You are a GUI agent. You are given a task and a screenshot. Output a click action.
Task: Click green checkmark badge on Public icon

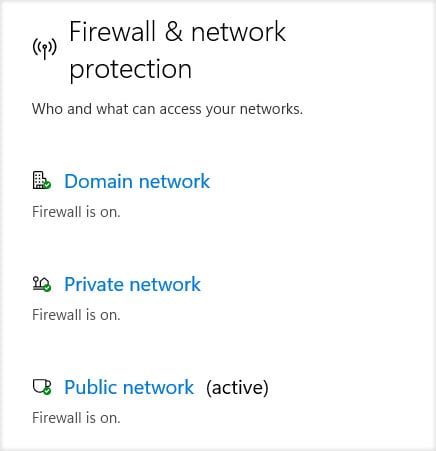coord(47,391)
